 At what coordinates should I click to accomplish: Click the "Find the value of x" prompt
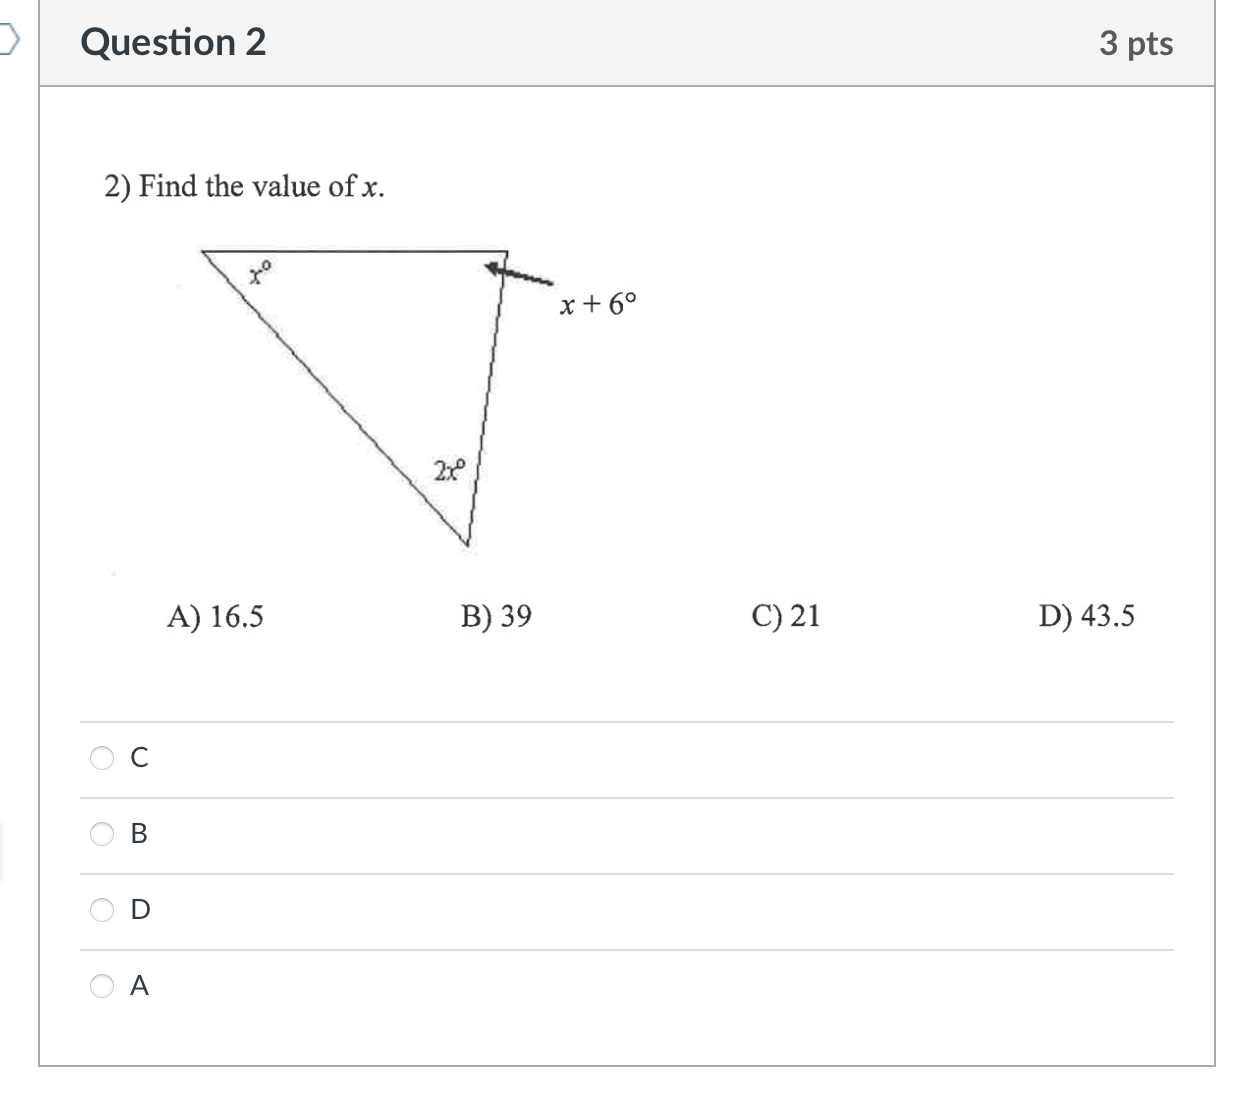[260, 187]
